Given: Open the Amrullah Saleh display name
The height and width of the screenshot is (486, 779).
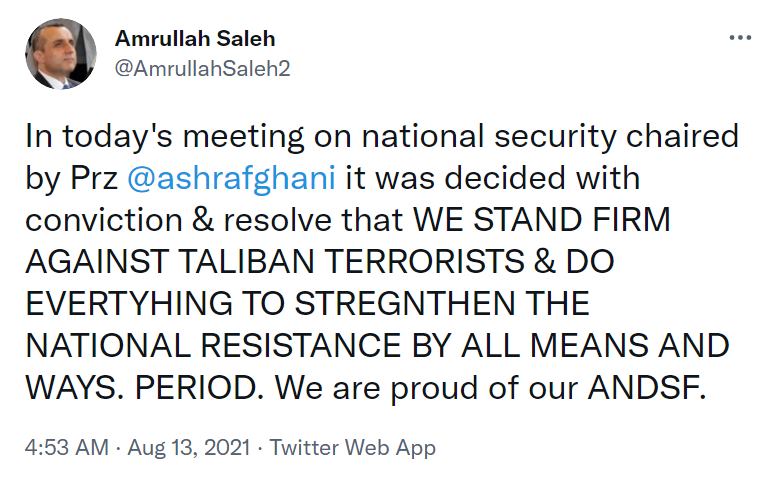Looking at the screenshot, I should point(195,39).
